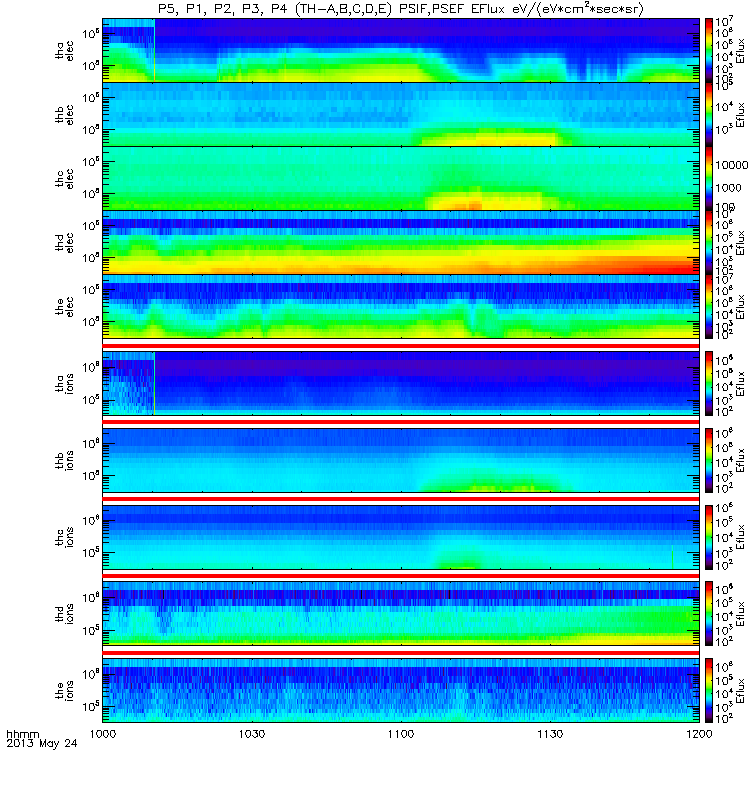Click the thd elec spectrogram panel
Screen dimensions: 750x800
(x=401, y=242)
